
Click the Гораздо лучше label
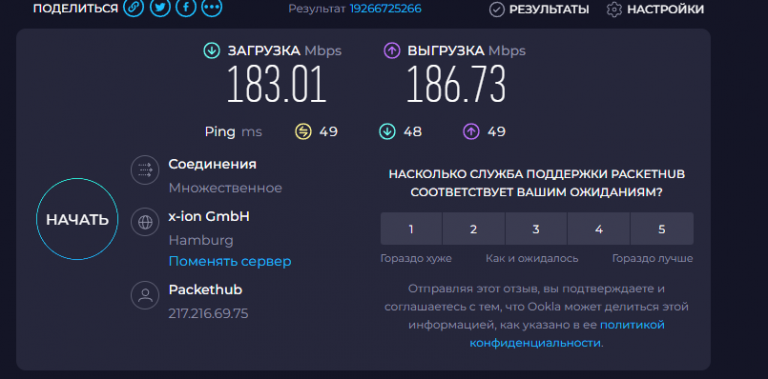pyautogui.click(x=652, y=259)
